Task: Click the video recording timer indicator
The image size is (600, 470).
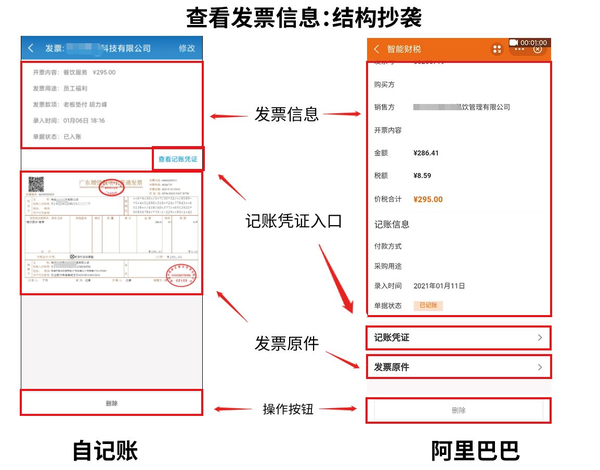Action: 529,42
